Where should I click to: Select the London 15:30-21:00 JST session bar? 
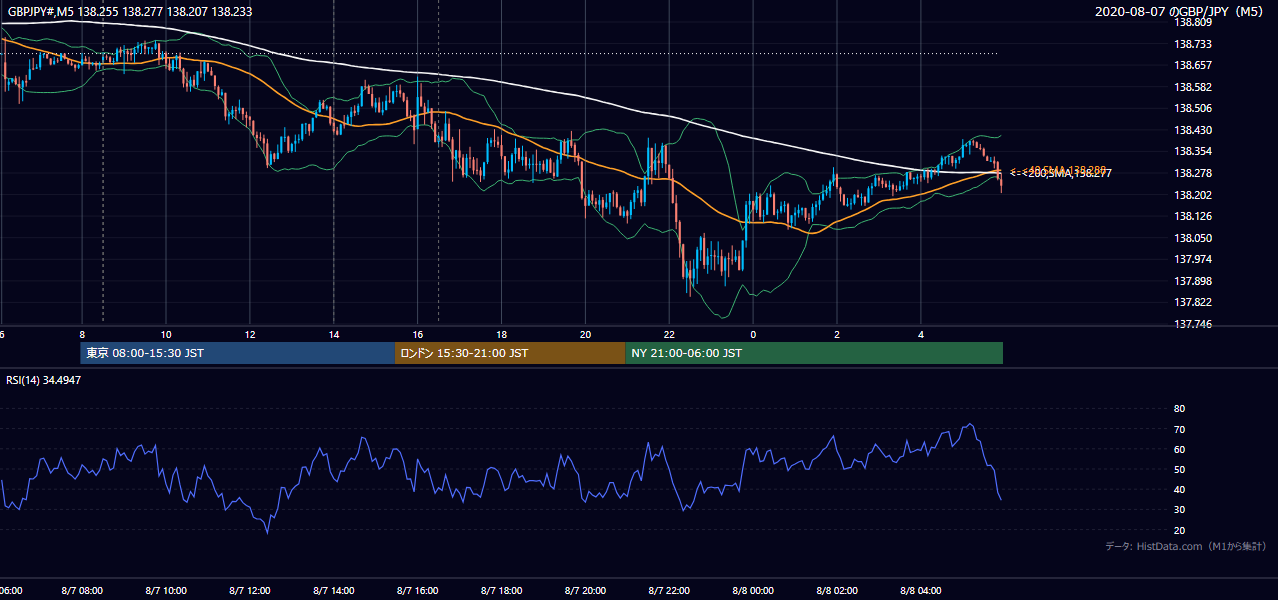[x=510, y=353]
